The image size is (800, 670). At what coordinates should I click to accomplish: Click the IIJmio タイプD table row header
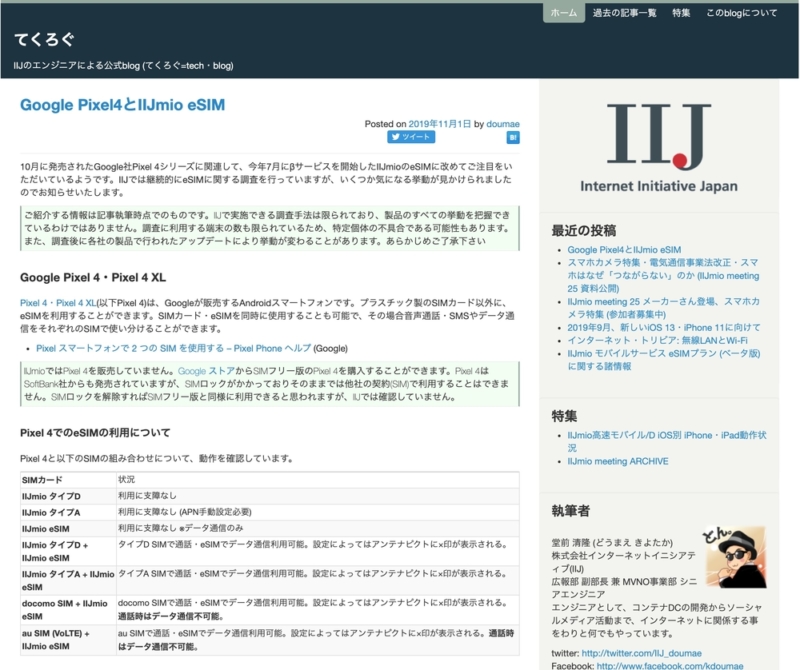68,496
